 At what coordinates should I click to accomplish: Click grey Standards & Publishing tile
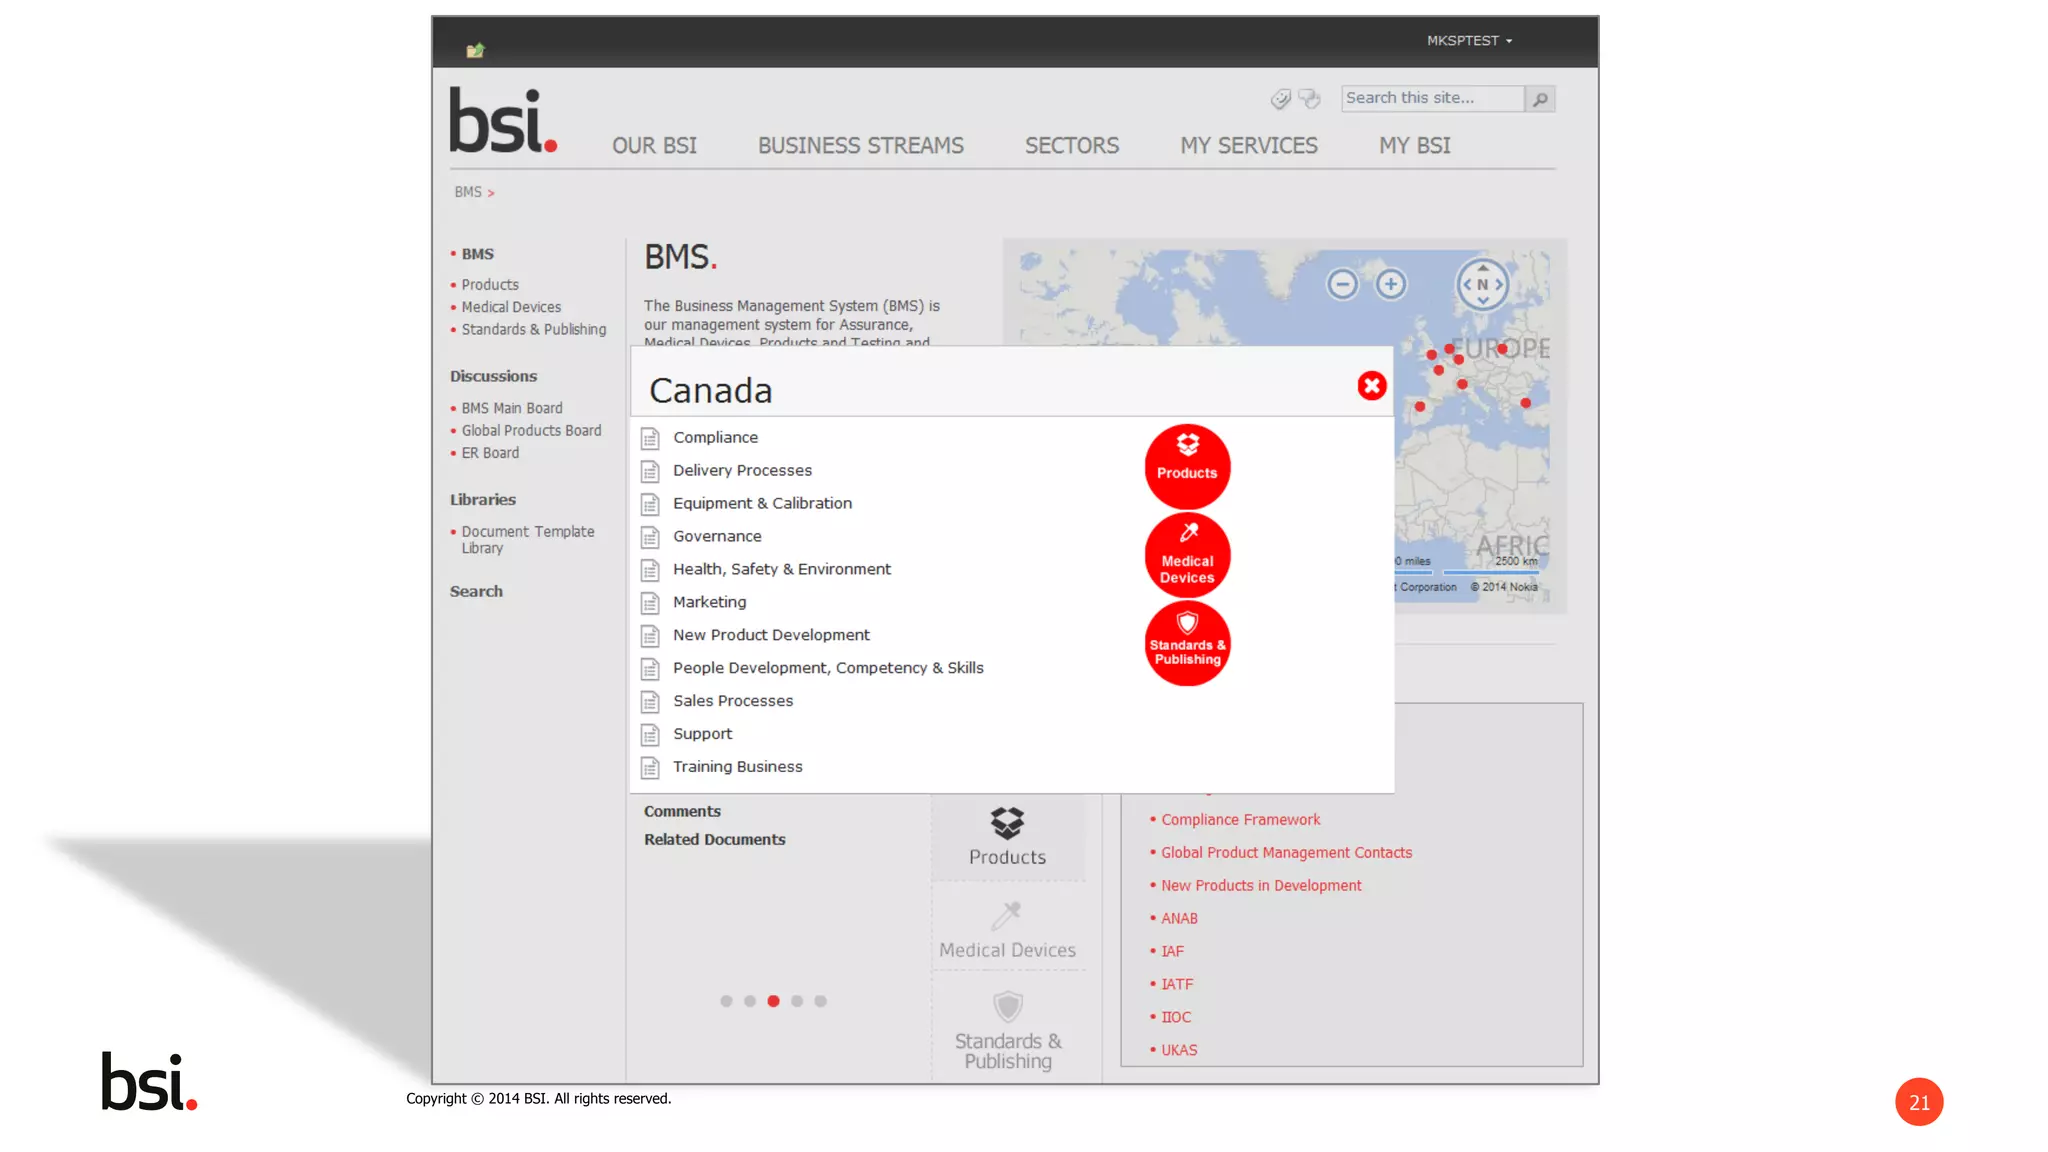tap(1007, 1030)
